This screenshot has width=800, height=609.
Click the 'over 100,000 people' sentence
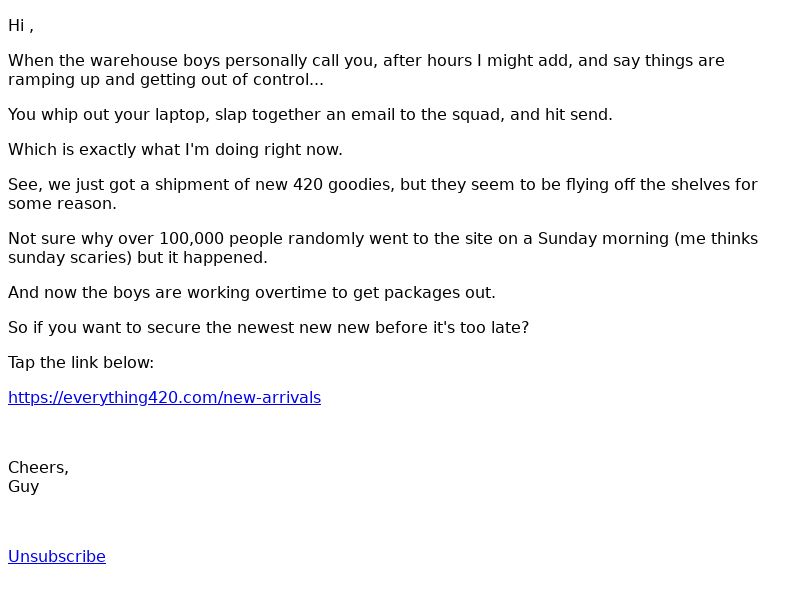click(383, 238)
